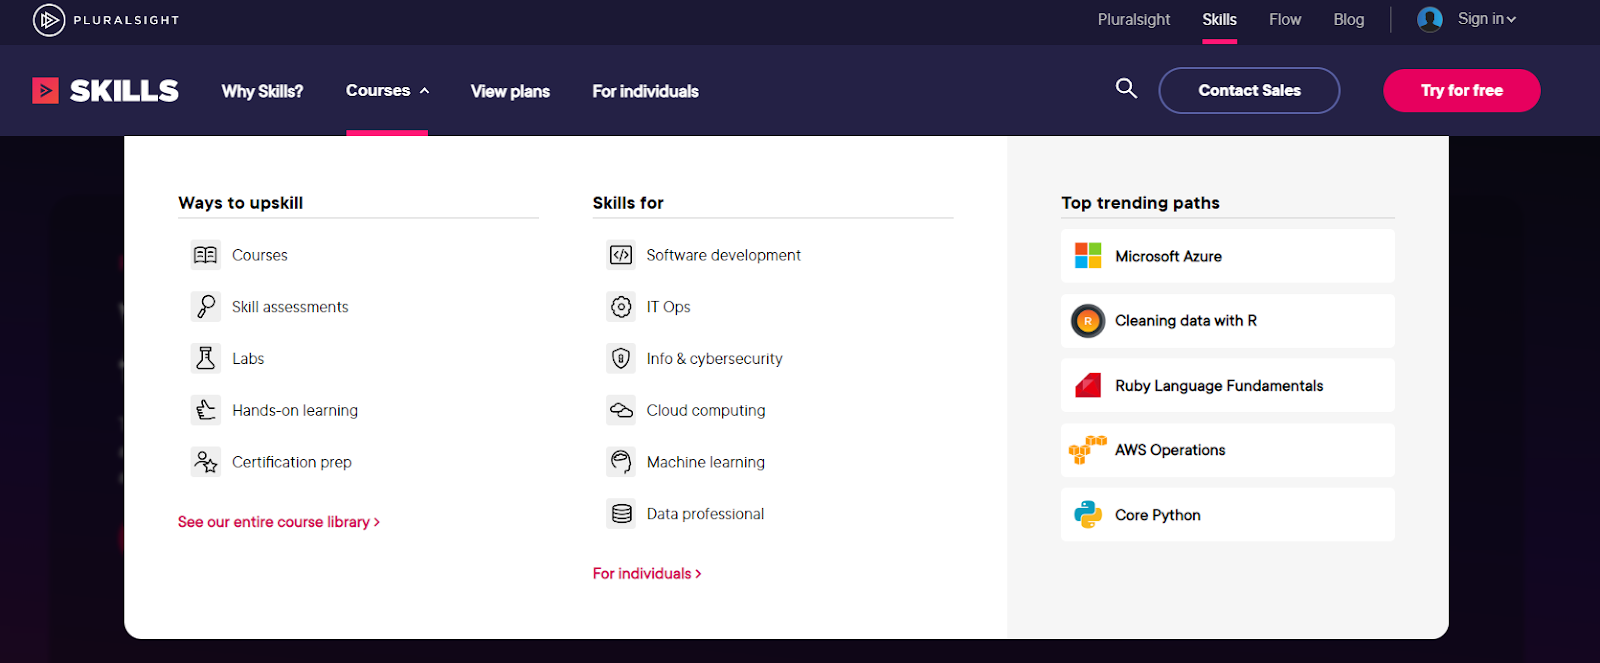Image resolution: width=1600 pixels, height=663 pixels.
Task: Open the Why Skills? menu
Action: pos(262,91)
